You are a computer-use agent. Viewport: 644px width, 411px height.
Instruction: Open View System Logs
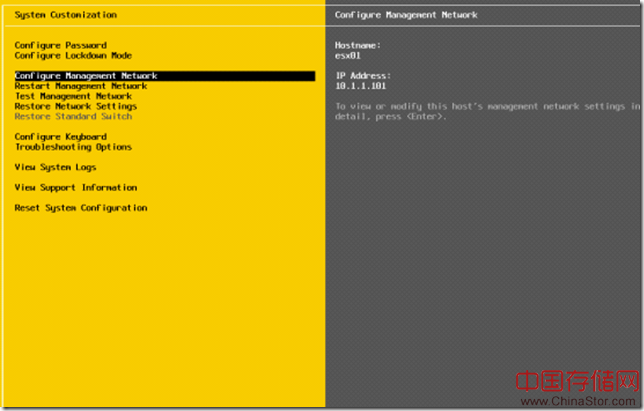55,167
